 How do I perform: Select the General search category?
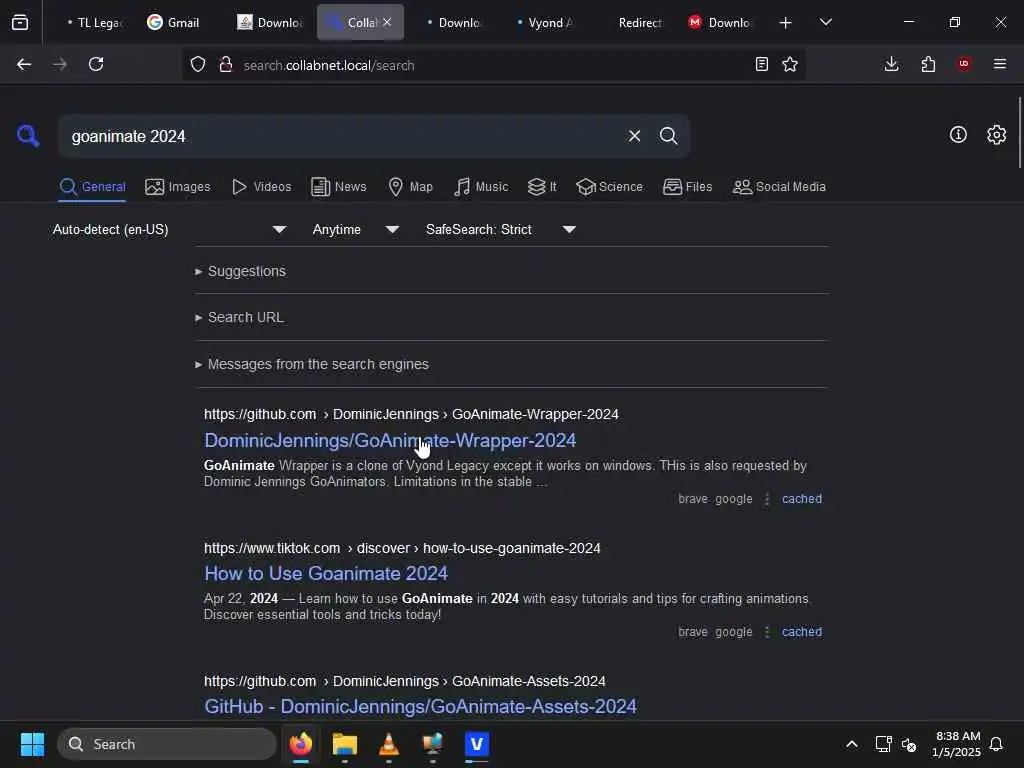click(92, 187)
